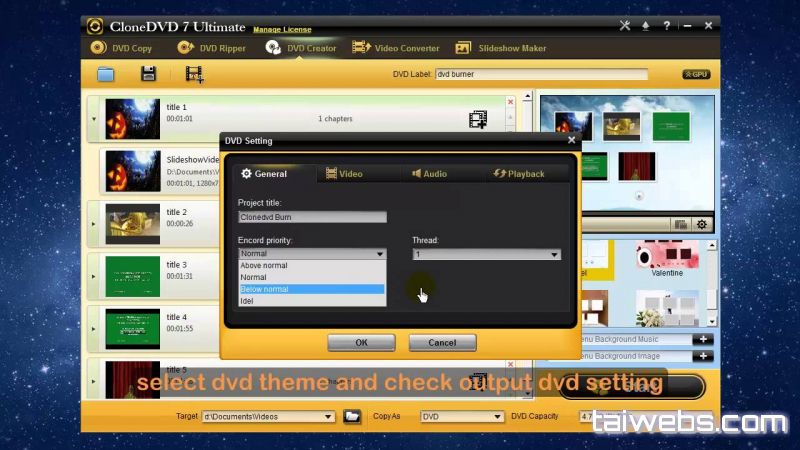Click the add chapter icon on title 1
Screen dimensions: 800x450
click(478, 119)
